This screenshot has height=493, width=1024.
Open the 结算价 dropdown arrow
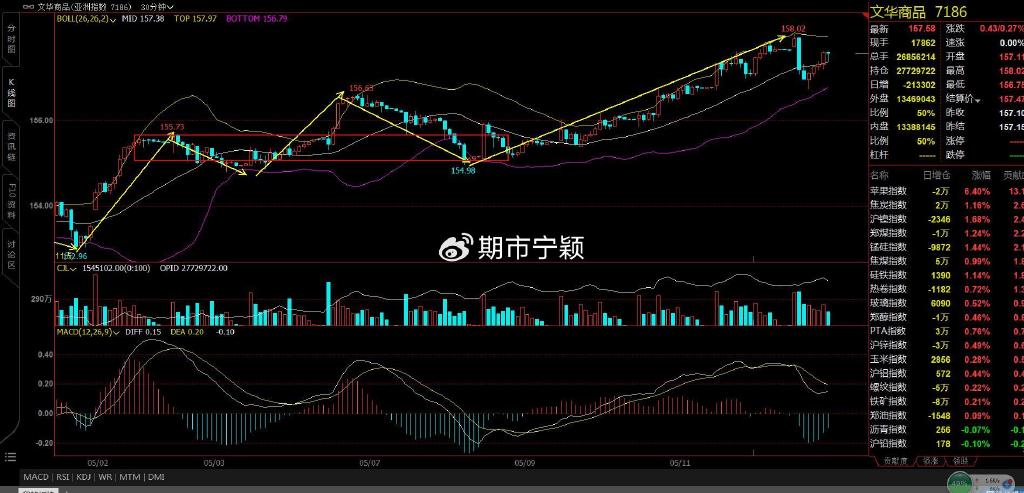(x=978, y=99)
